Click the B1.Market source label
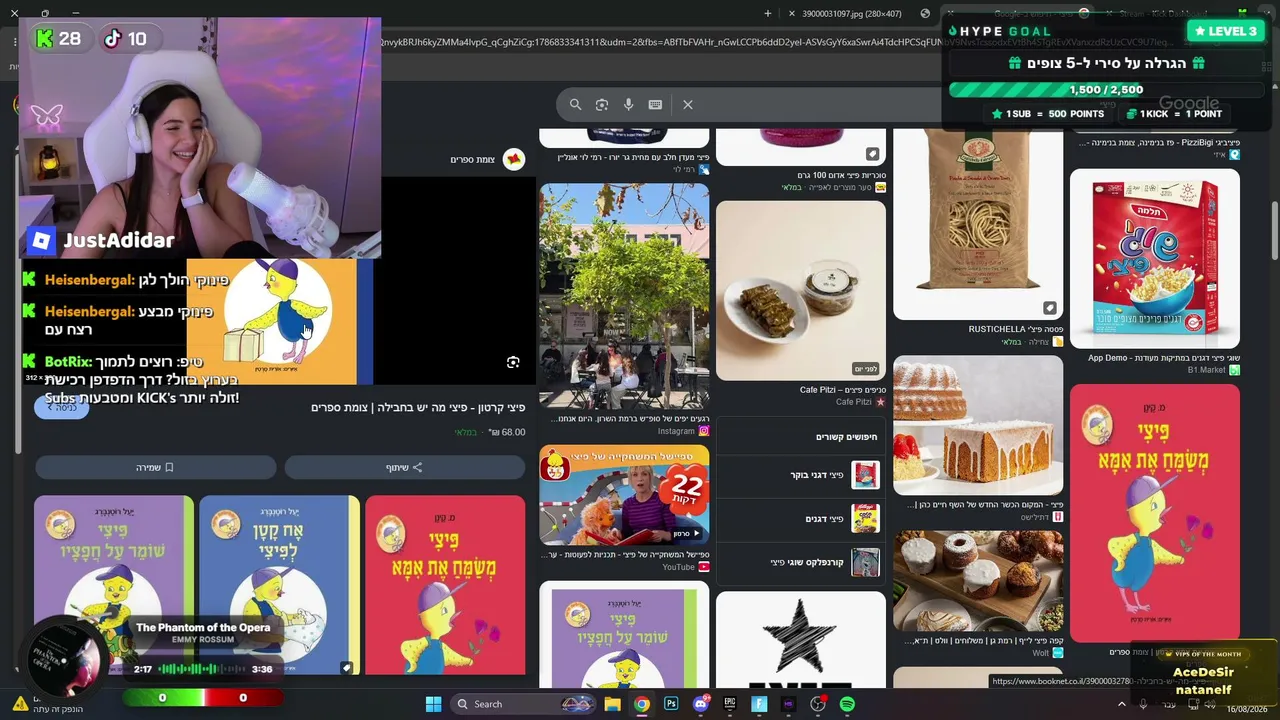1280x720 pixels. tap(1206, 370)
